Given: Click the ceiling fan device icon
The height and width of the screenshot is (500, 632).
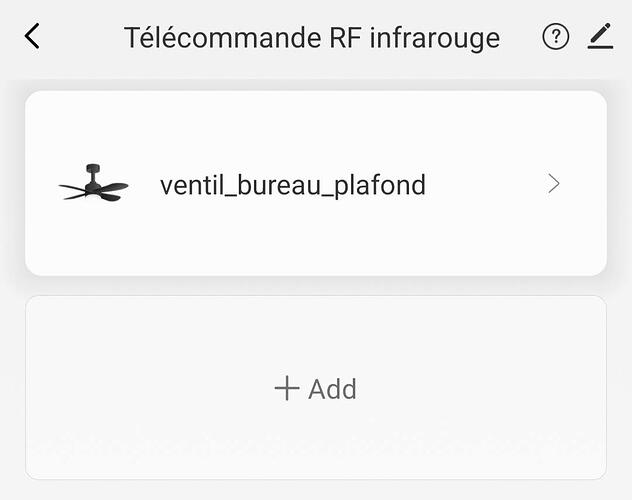Looking at the screenshot, I should [94, 184].
